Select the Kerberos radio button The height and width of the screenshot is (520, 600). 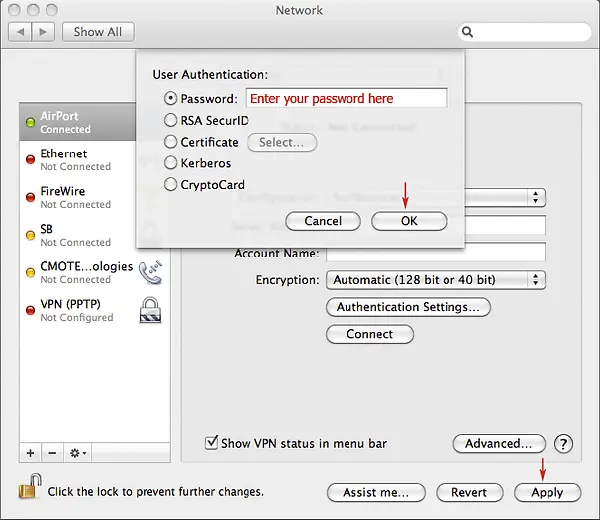click(x=170, y=163)
